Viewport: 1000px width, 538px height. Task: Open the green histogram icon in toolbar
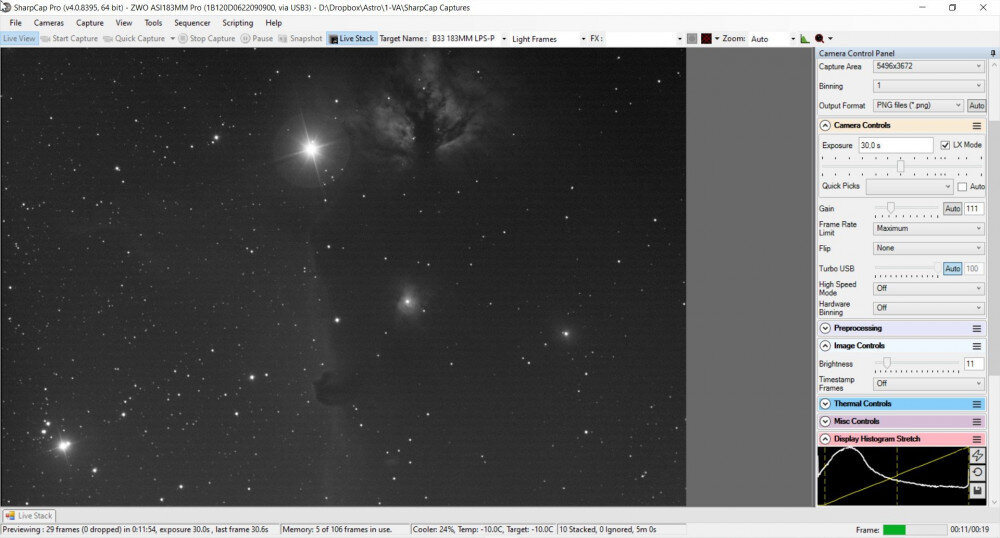point(805,38)
